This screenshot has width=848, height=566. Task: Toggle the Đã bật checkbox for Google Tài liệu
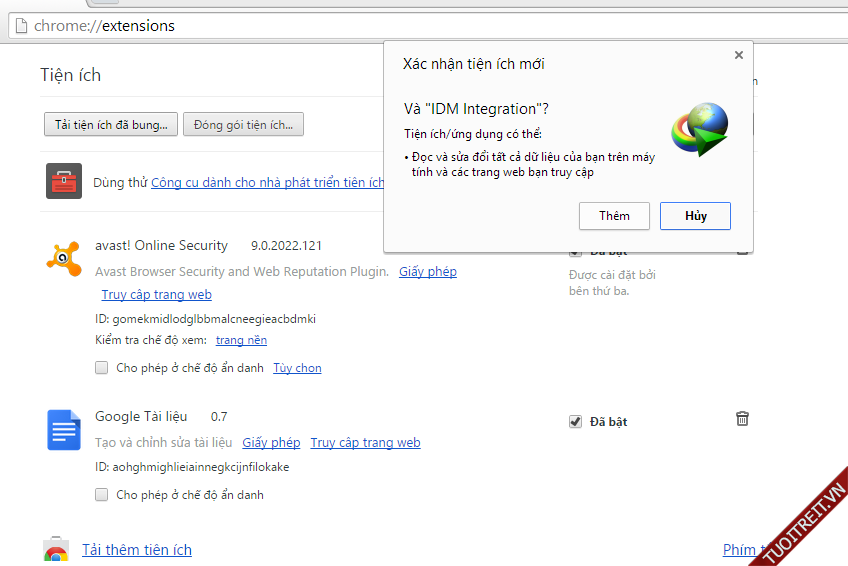pos(575,422)
